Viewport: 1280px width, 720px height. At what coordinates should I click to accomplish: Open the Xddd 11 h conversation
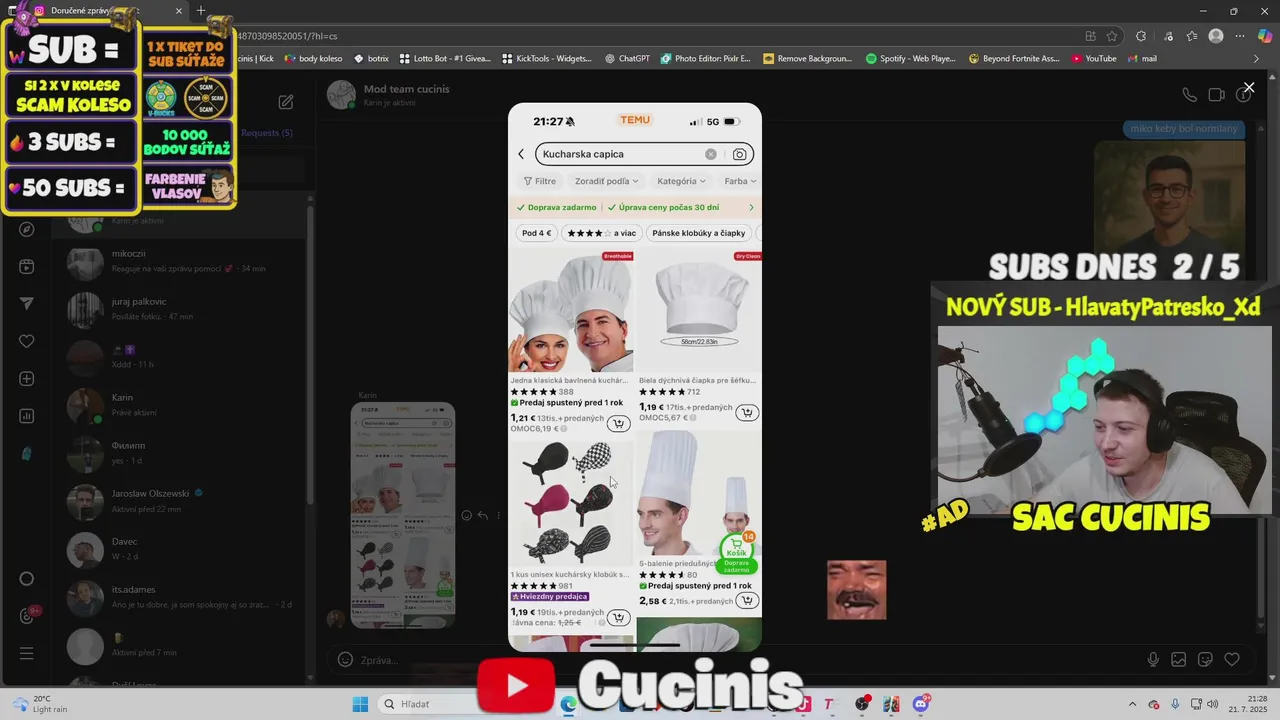click(183, 356)
